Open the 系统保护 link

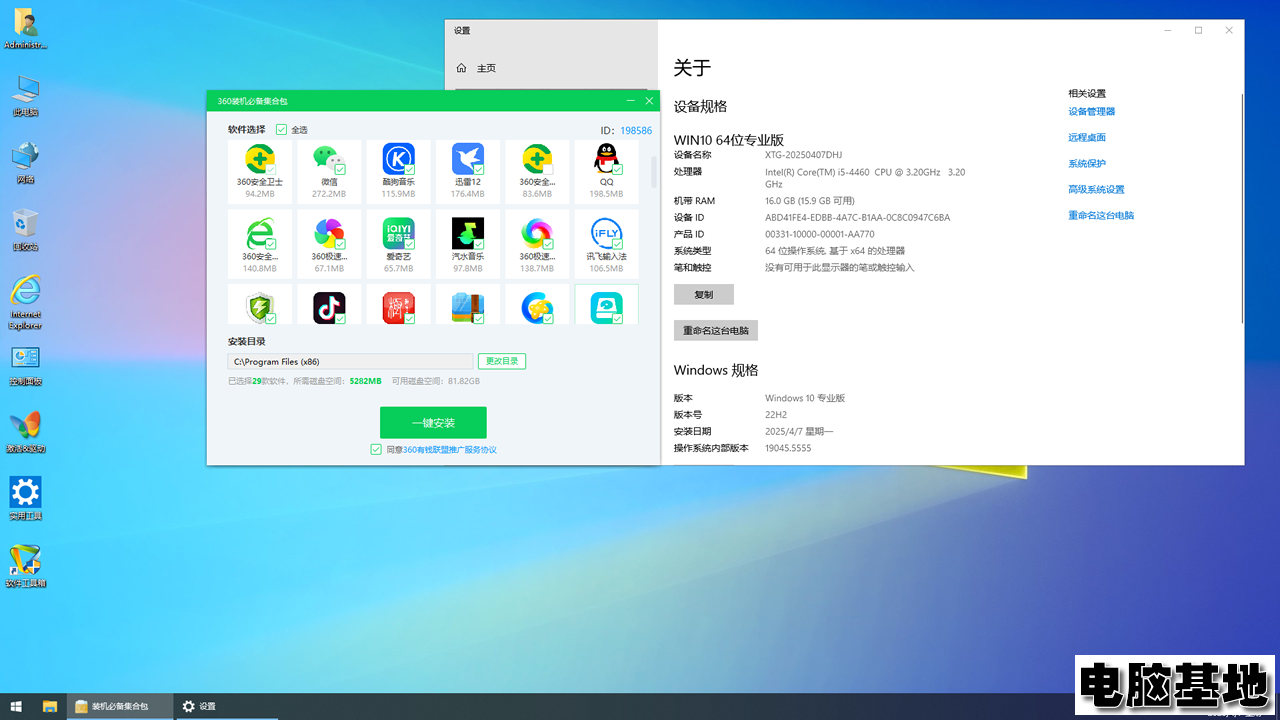point(1087,164)
